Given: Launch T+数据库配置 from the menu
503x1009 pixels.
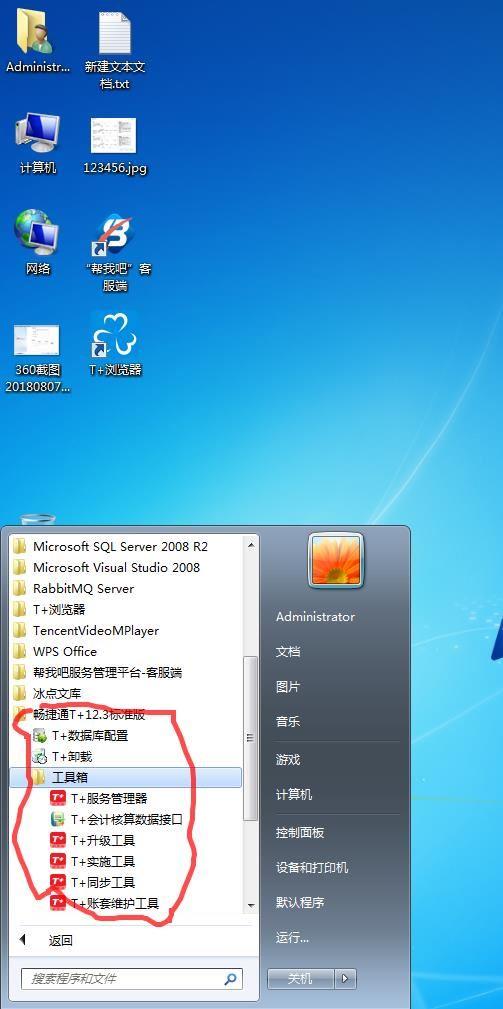Looking at the screenshot, I should pos(81,735).
